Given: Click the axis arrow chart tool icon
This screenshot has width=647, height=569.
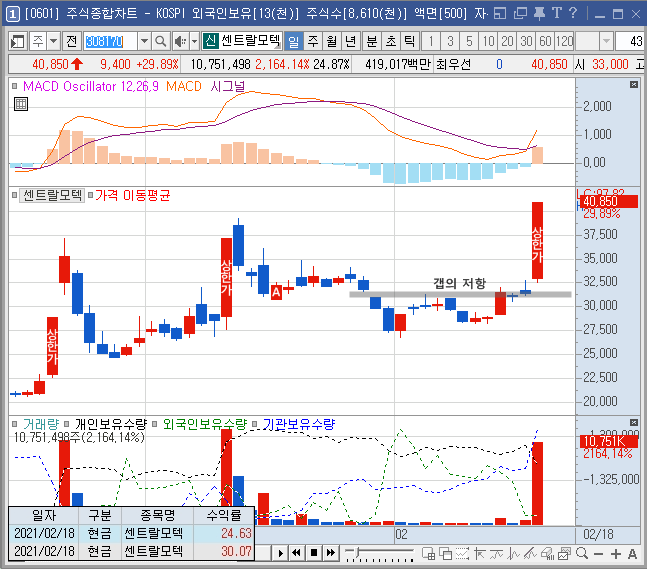Looking at the screenshot, I should tap(479, 554).
